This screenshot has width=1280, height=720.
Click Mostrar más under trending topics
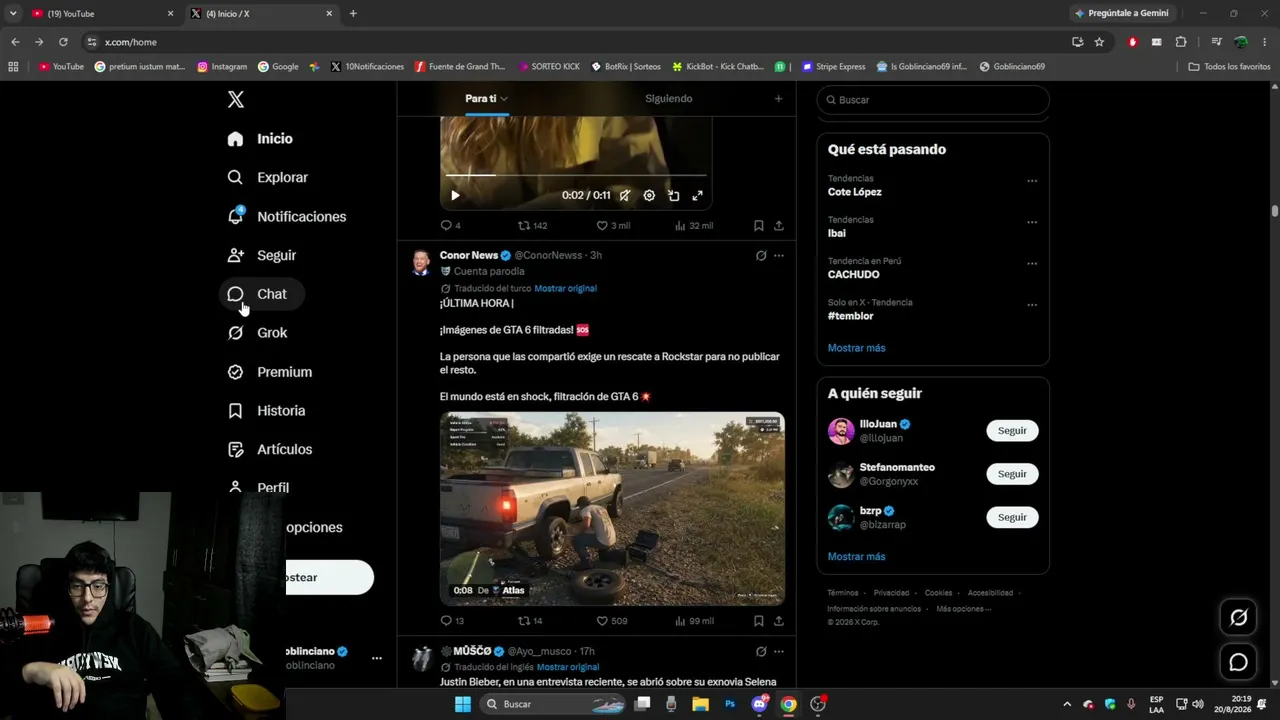click(x=856, y=348)
